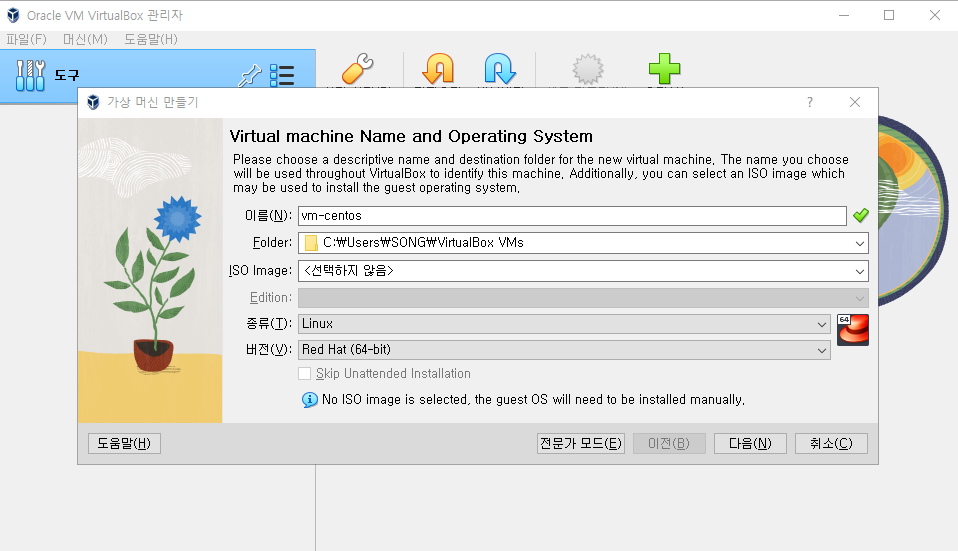Click the flower illustration in dialog
This screenshot has height=551, width=958.
(x=150, y=271)
